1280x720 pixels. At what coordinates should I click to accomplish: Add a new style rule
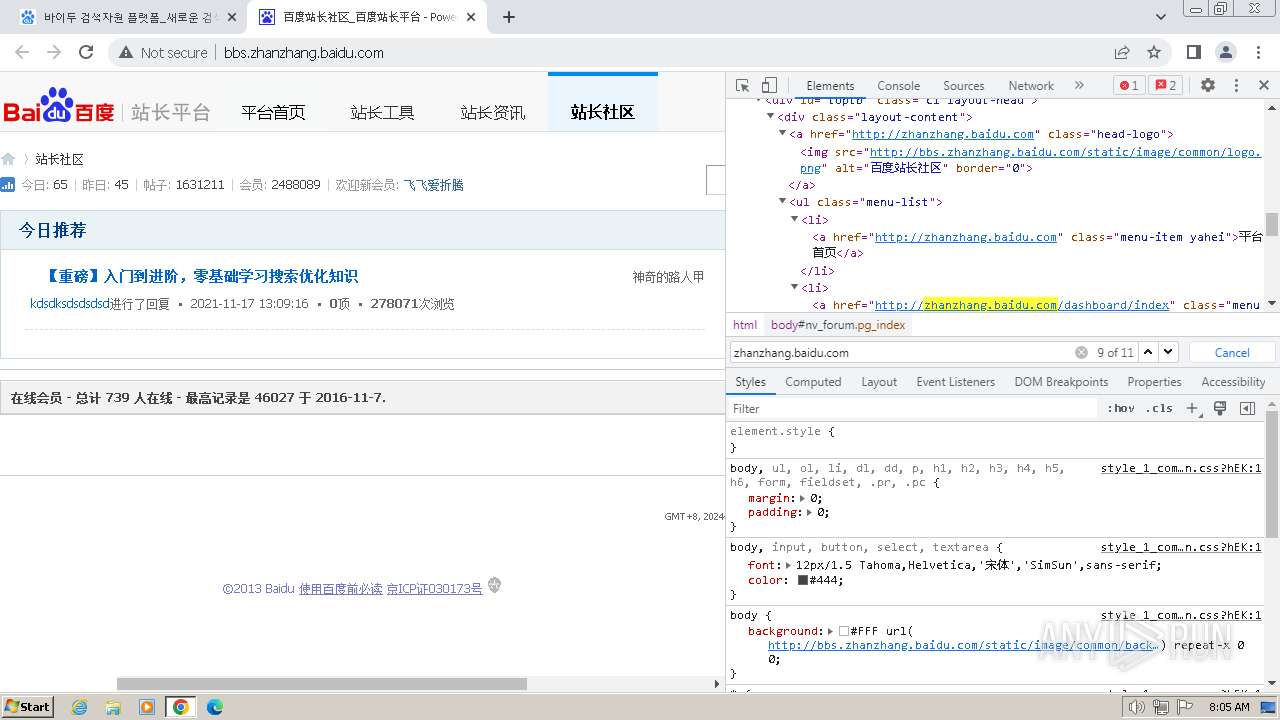point(1193,408)
